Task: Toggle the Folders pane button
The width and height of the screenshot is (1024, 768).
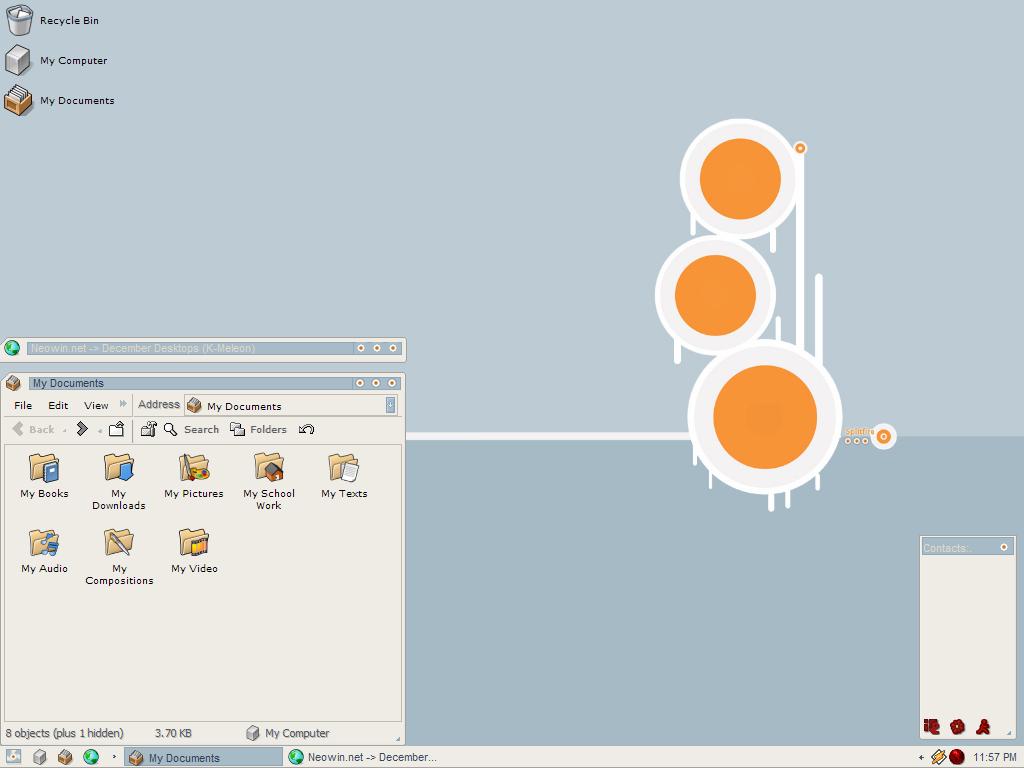Action: click(258, 429)
